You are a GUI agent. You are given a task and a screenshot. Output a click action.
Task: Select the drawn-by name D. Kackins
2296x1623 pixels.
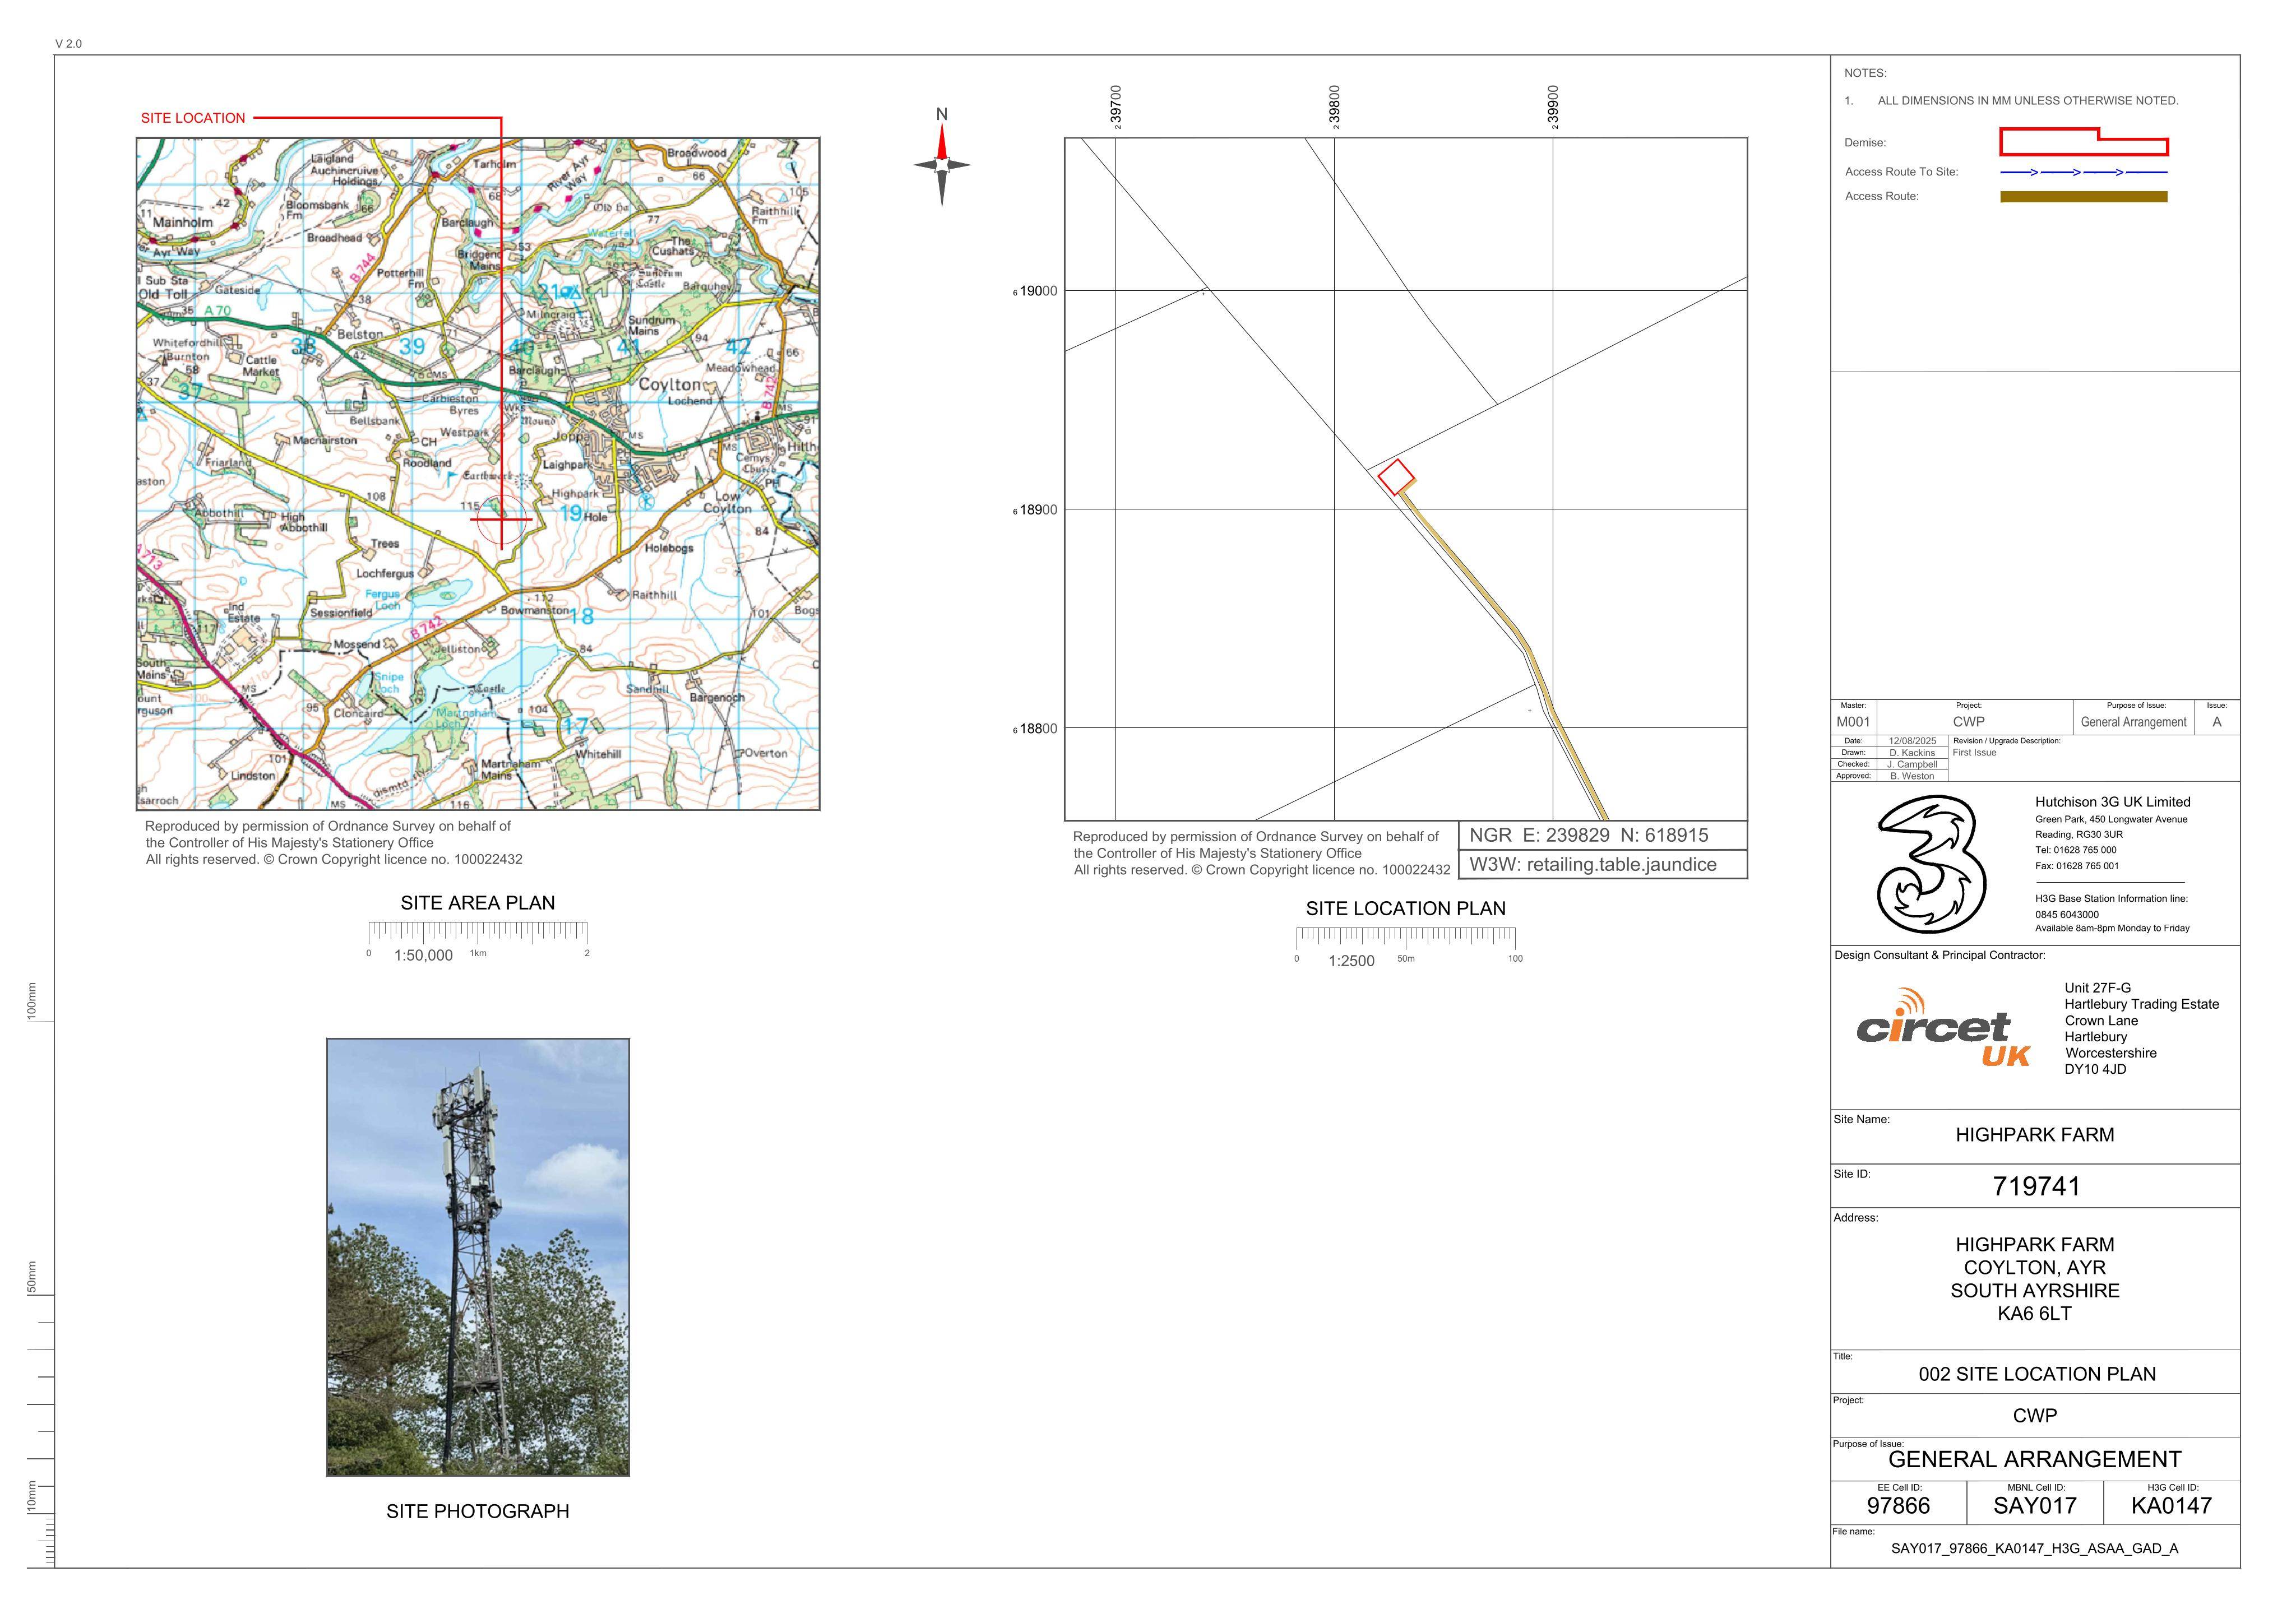tap(1912, 753)
